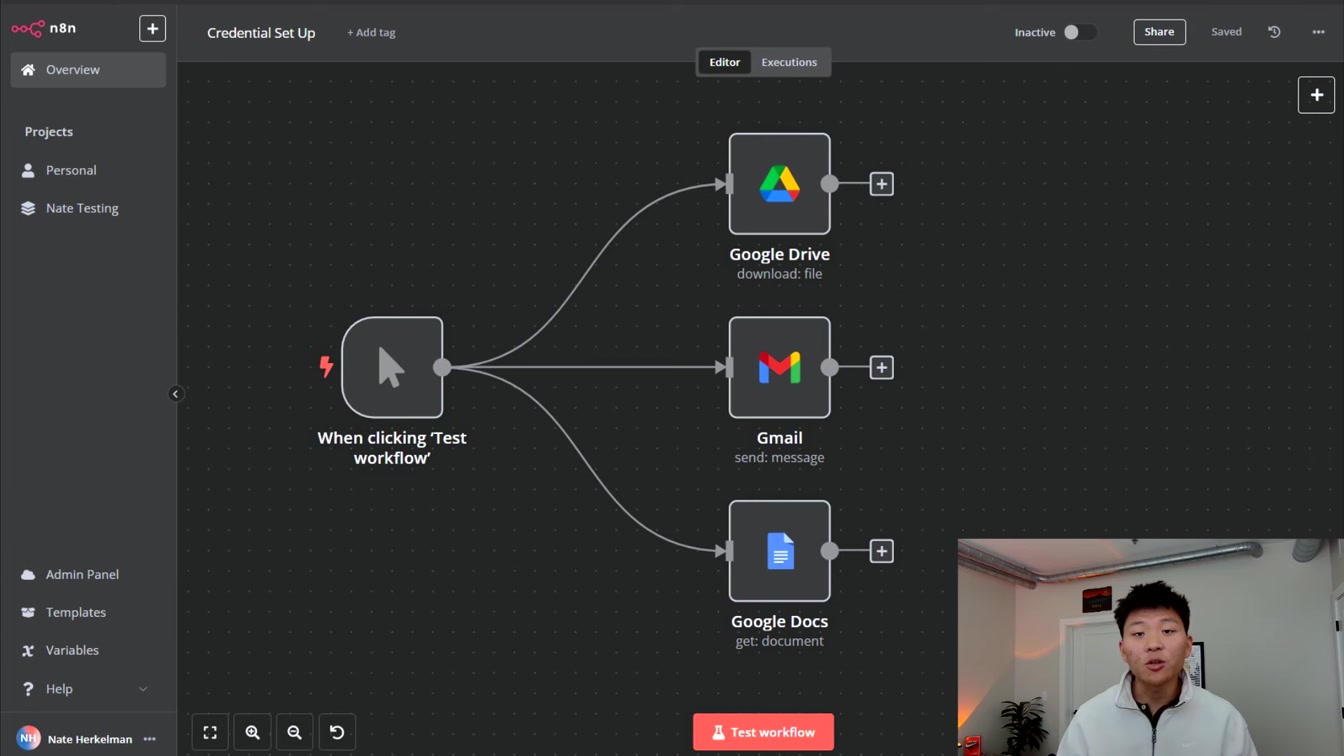Click the Nate Testing layers icon

tap(28, 208)
